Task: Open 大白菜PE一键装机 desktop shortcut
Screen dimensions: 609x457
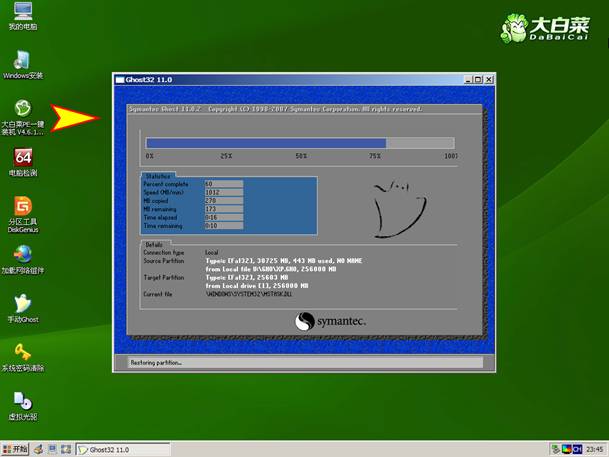Action: (22, 108)
